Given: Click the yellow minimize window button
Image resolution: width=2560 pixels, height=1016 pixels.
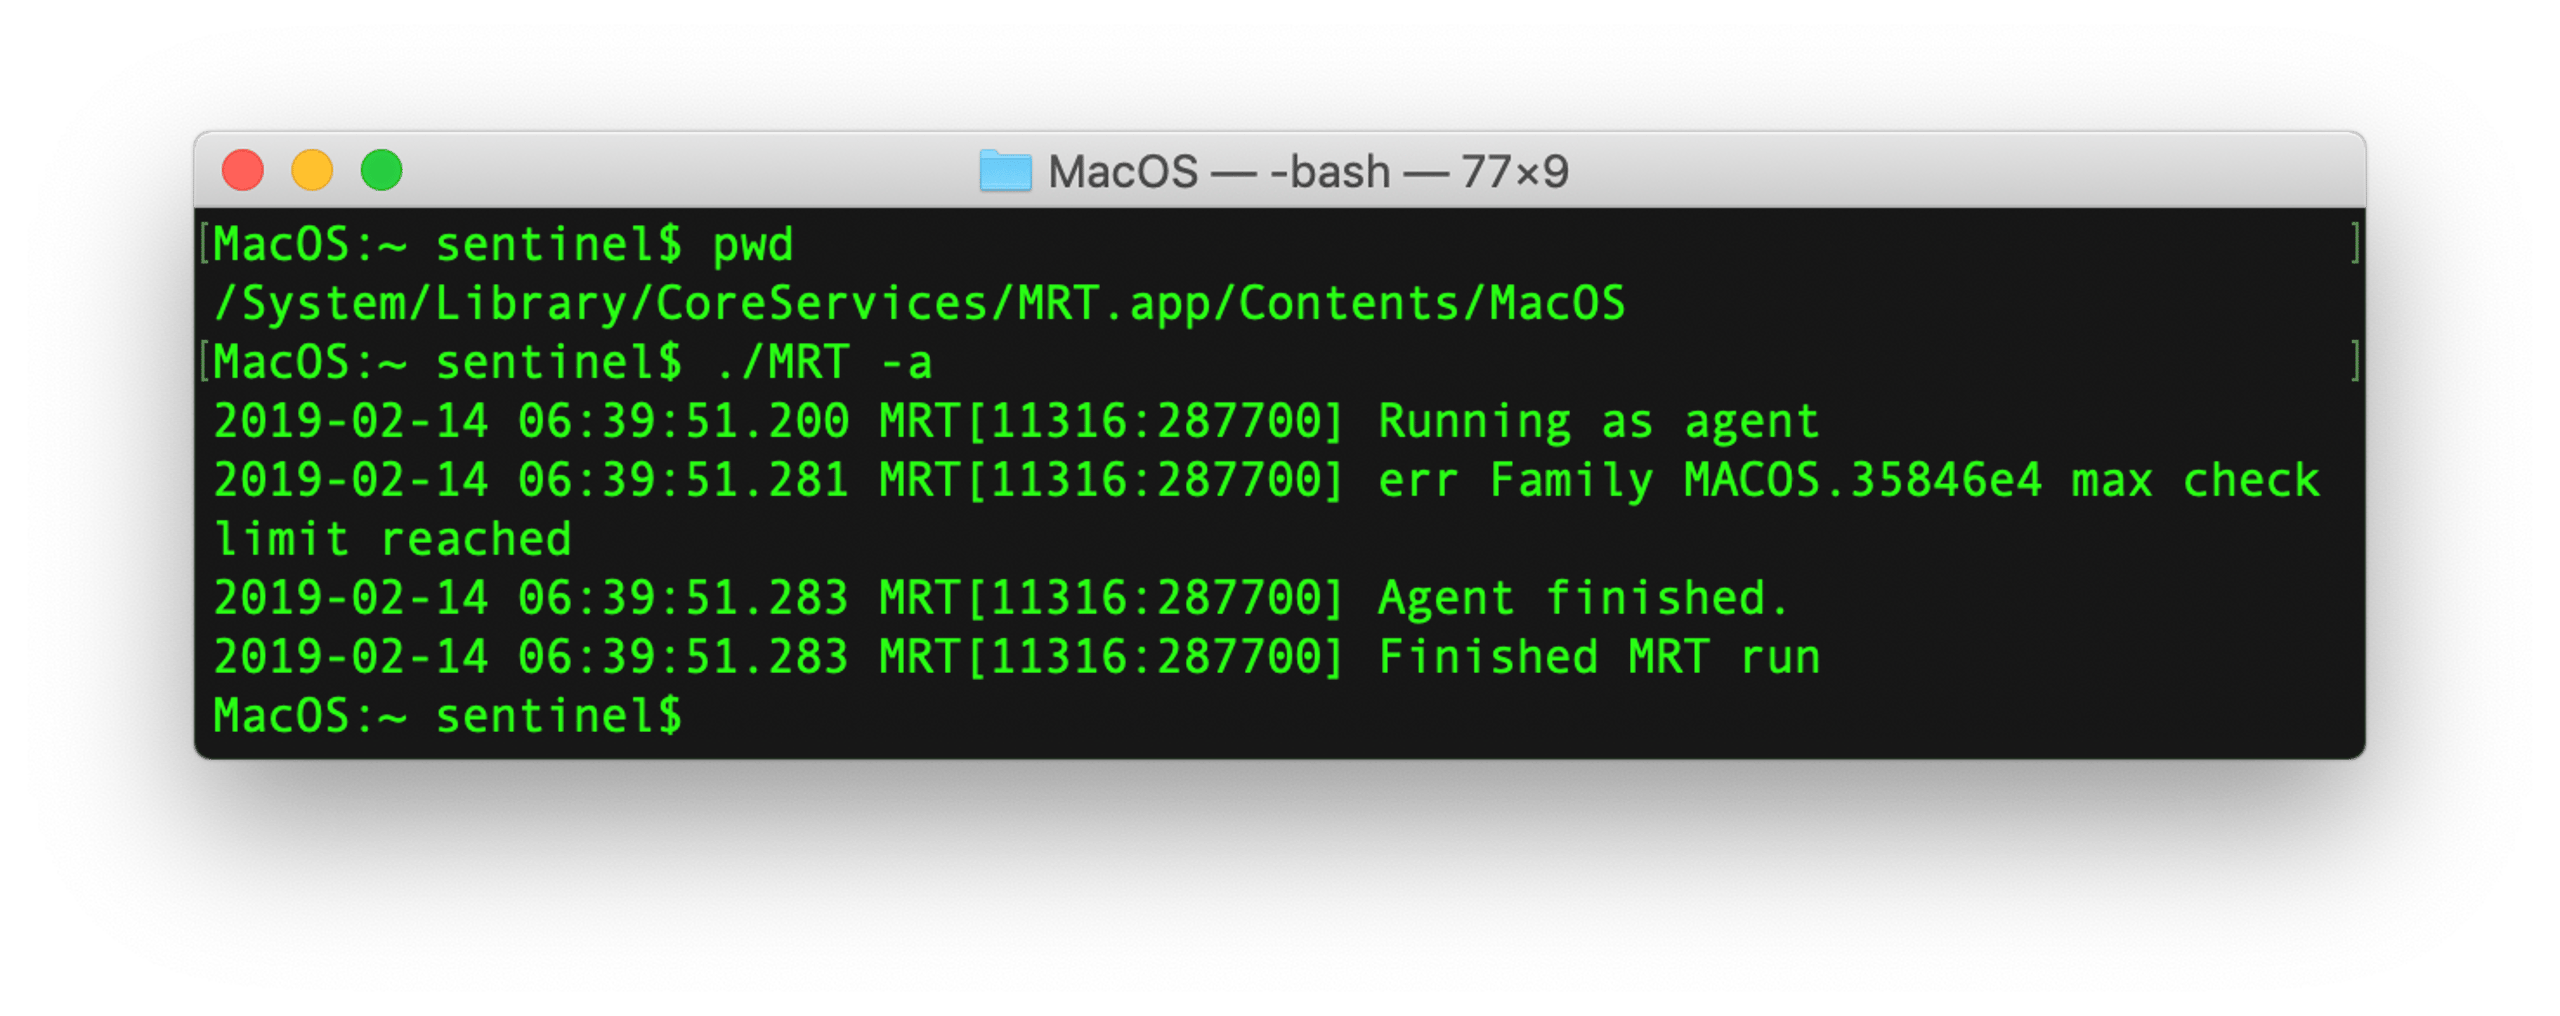Looking at the screenshot, I should (x=311, y=170).
